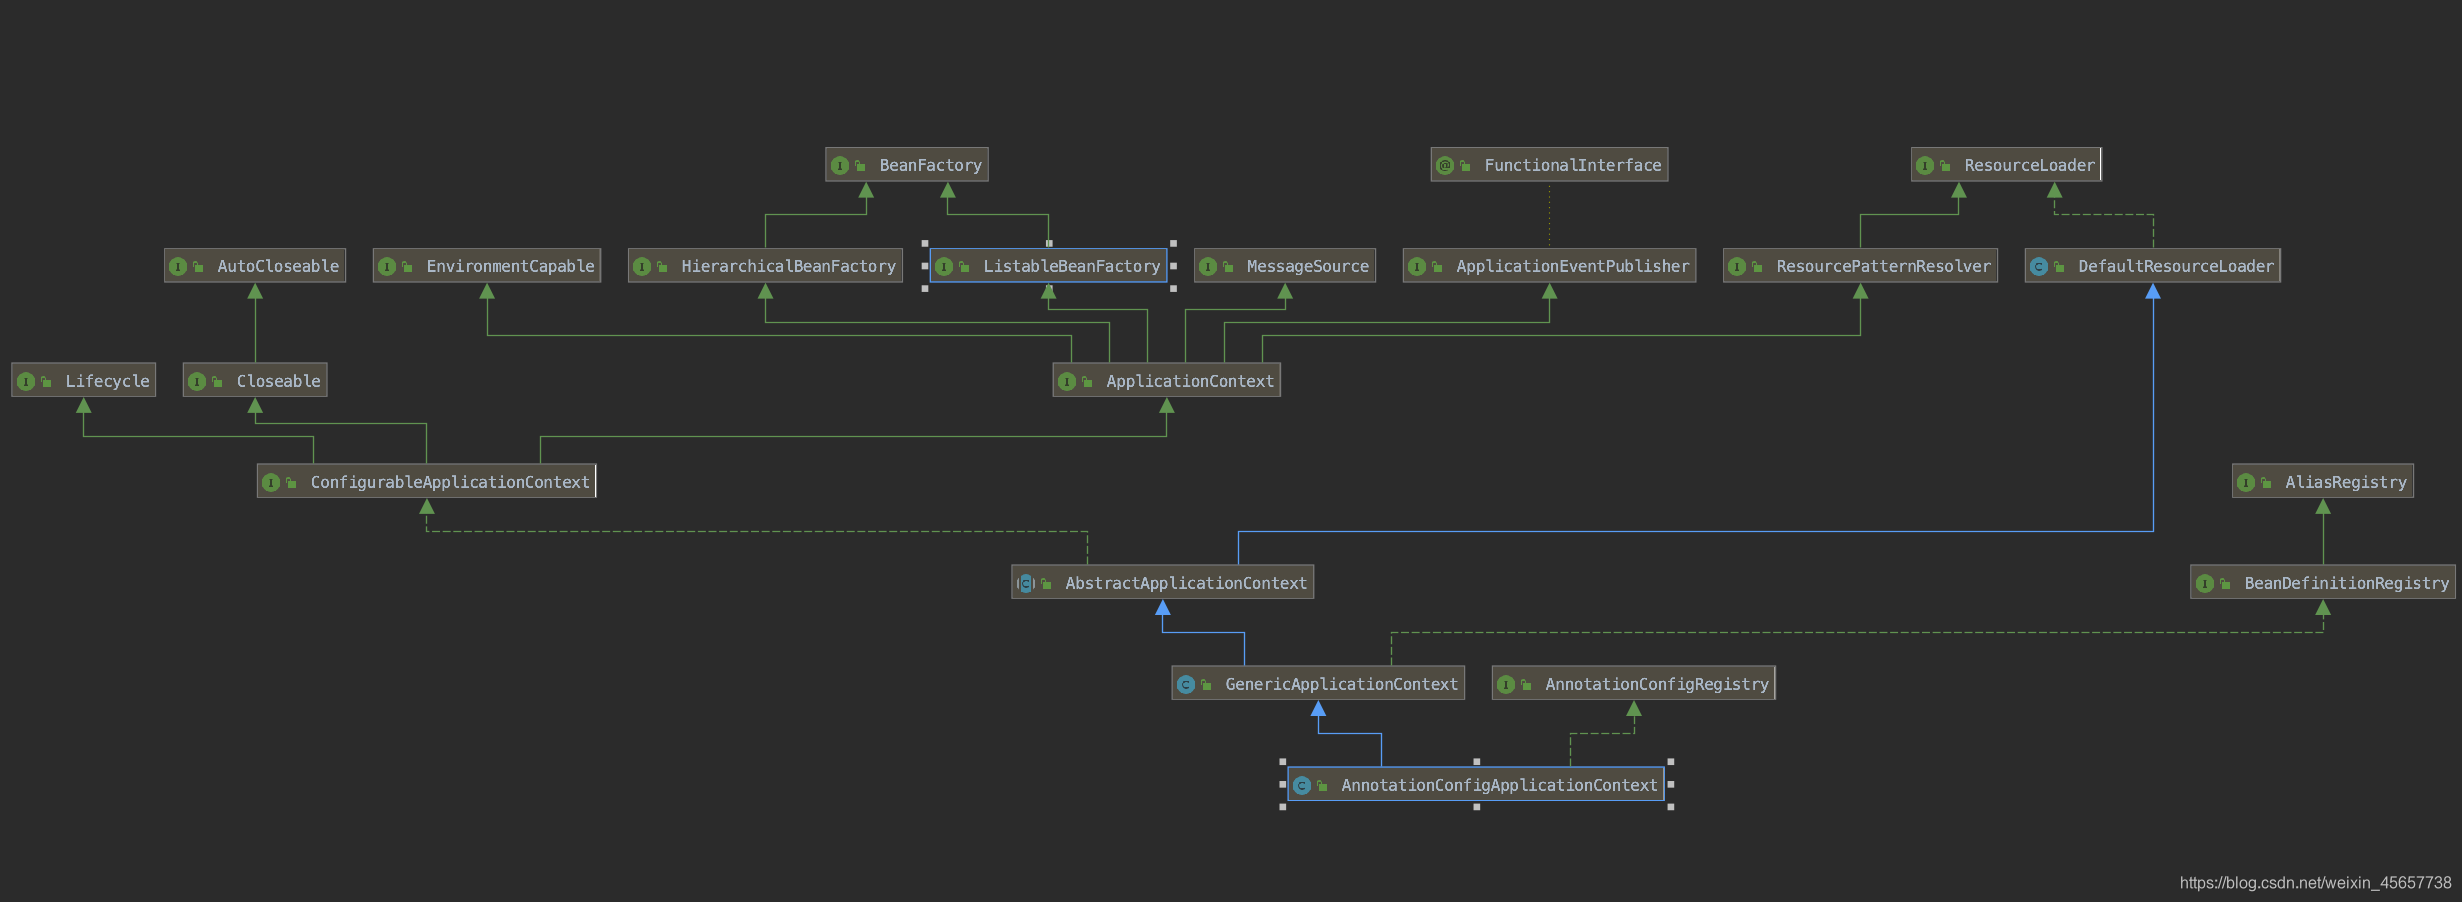The width and height of the screenshot is (2462, 902).
Task: Click the abstract class icon on AbstractApplicationContext
Action: coord(1026,584)
